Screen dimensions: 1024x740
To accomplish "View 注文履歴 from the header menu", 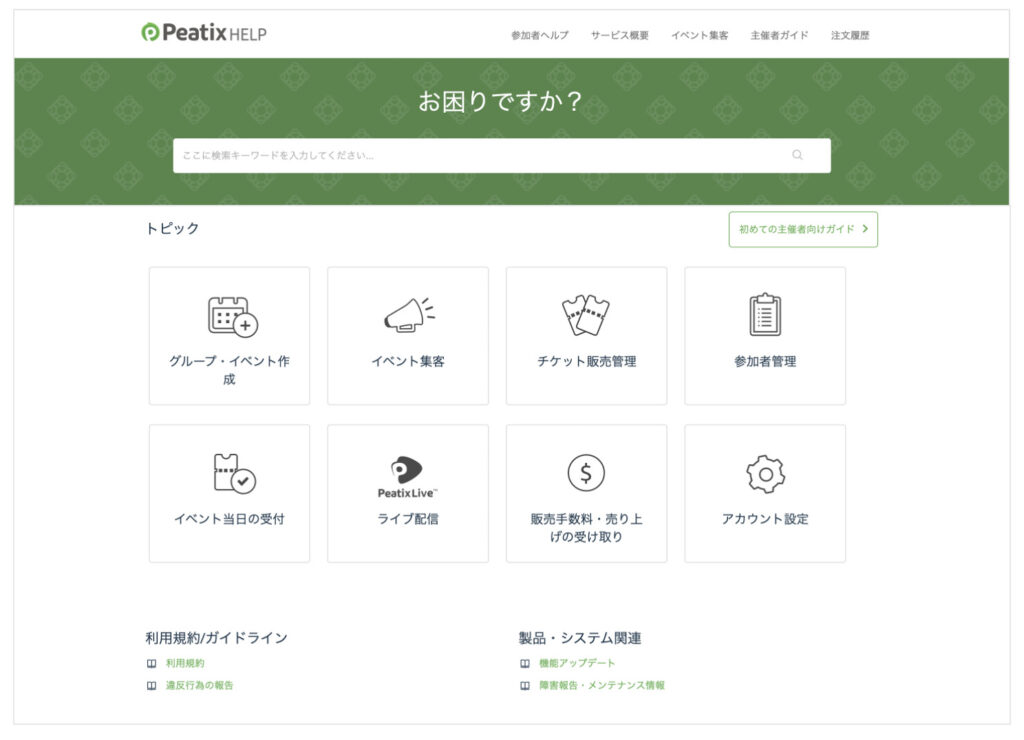I will 850,35.
